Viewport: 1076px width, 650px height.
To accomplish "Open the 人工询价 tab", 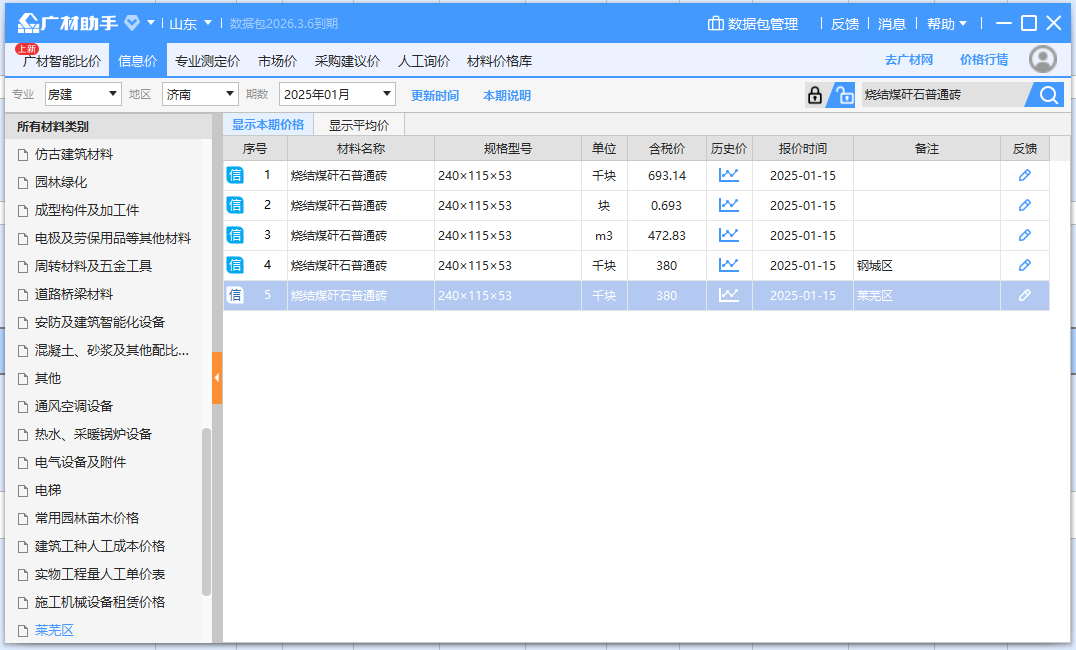I will [x=423, y=60].
